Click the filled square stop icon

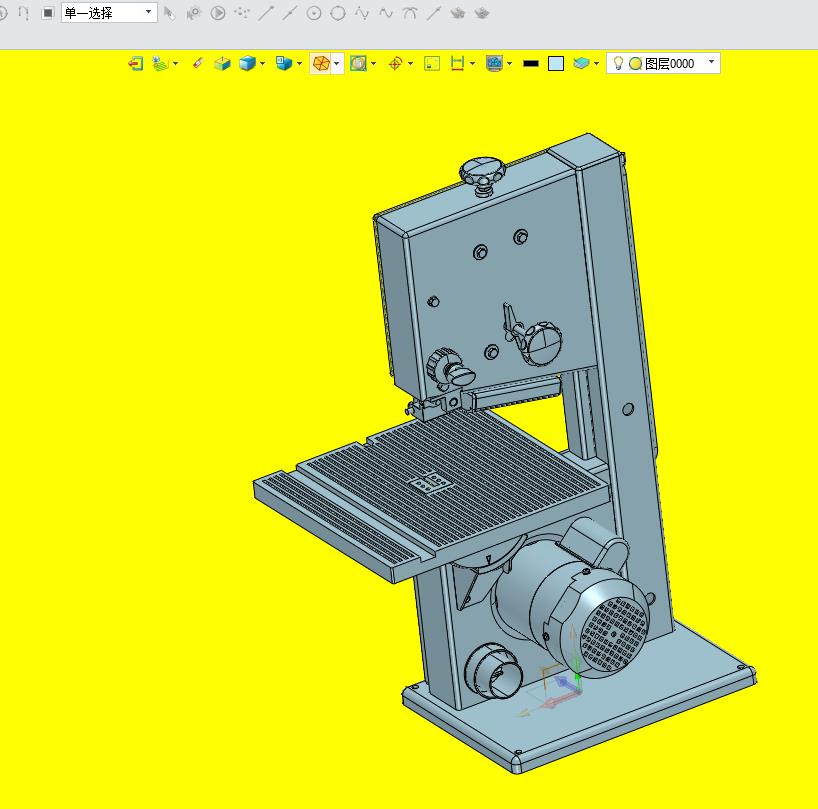click(47, 13)
